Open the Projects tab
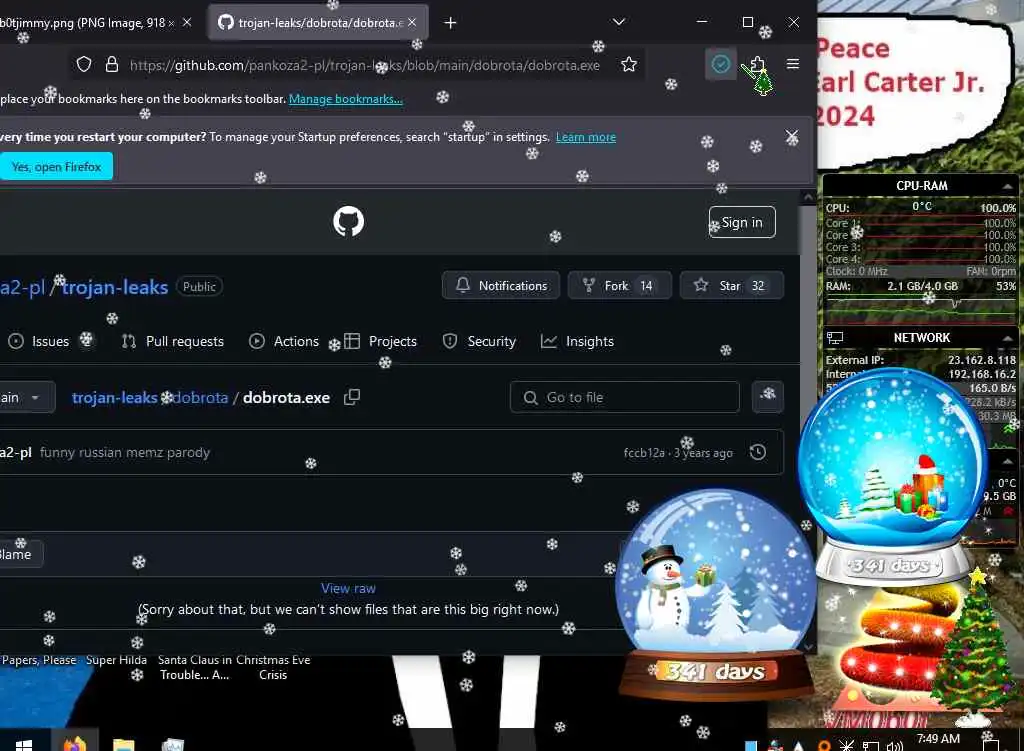This screenshot has height=751, width=1024. [x=381, y=341]
